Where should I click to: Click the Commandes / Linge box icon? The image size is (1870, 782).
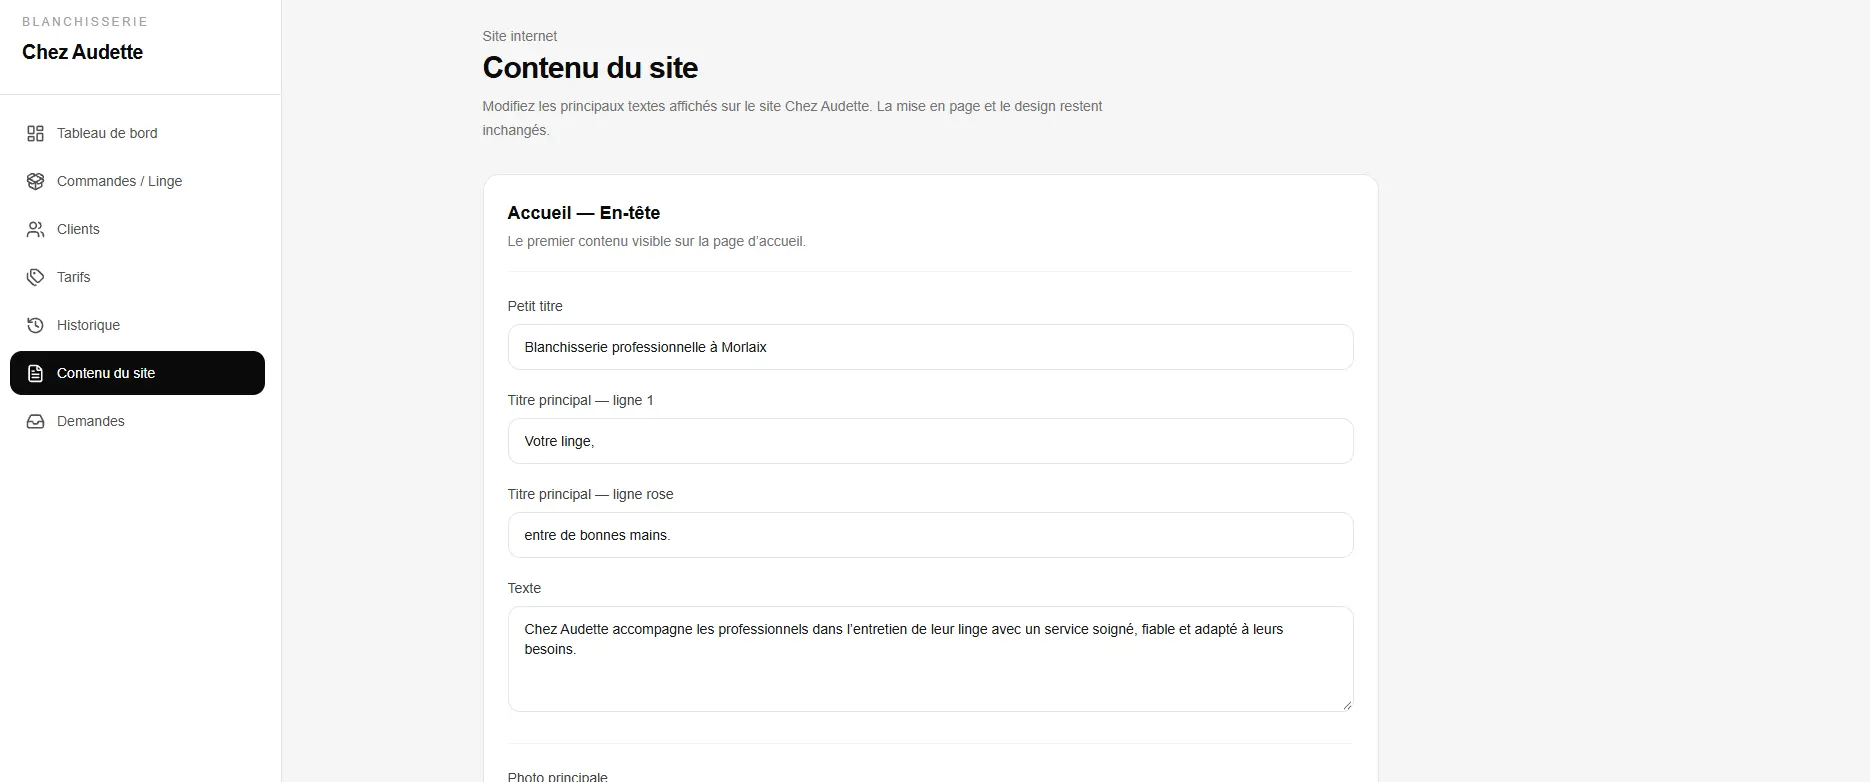pos(35,181)
